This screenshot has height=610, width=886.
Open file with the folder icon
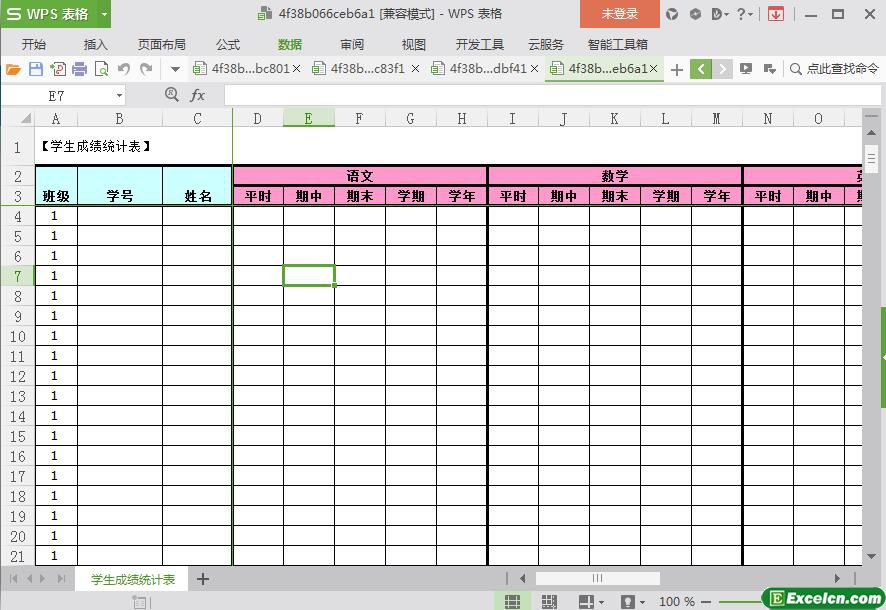(13, 69)
